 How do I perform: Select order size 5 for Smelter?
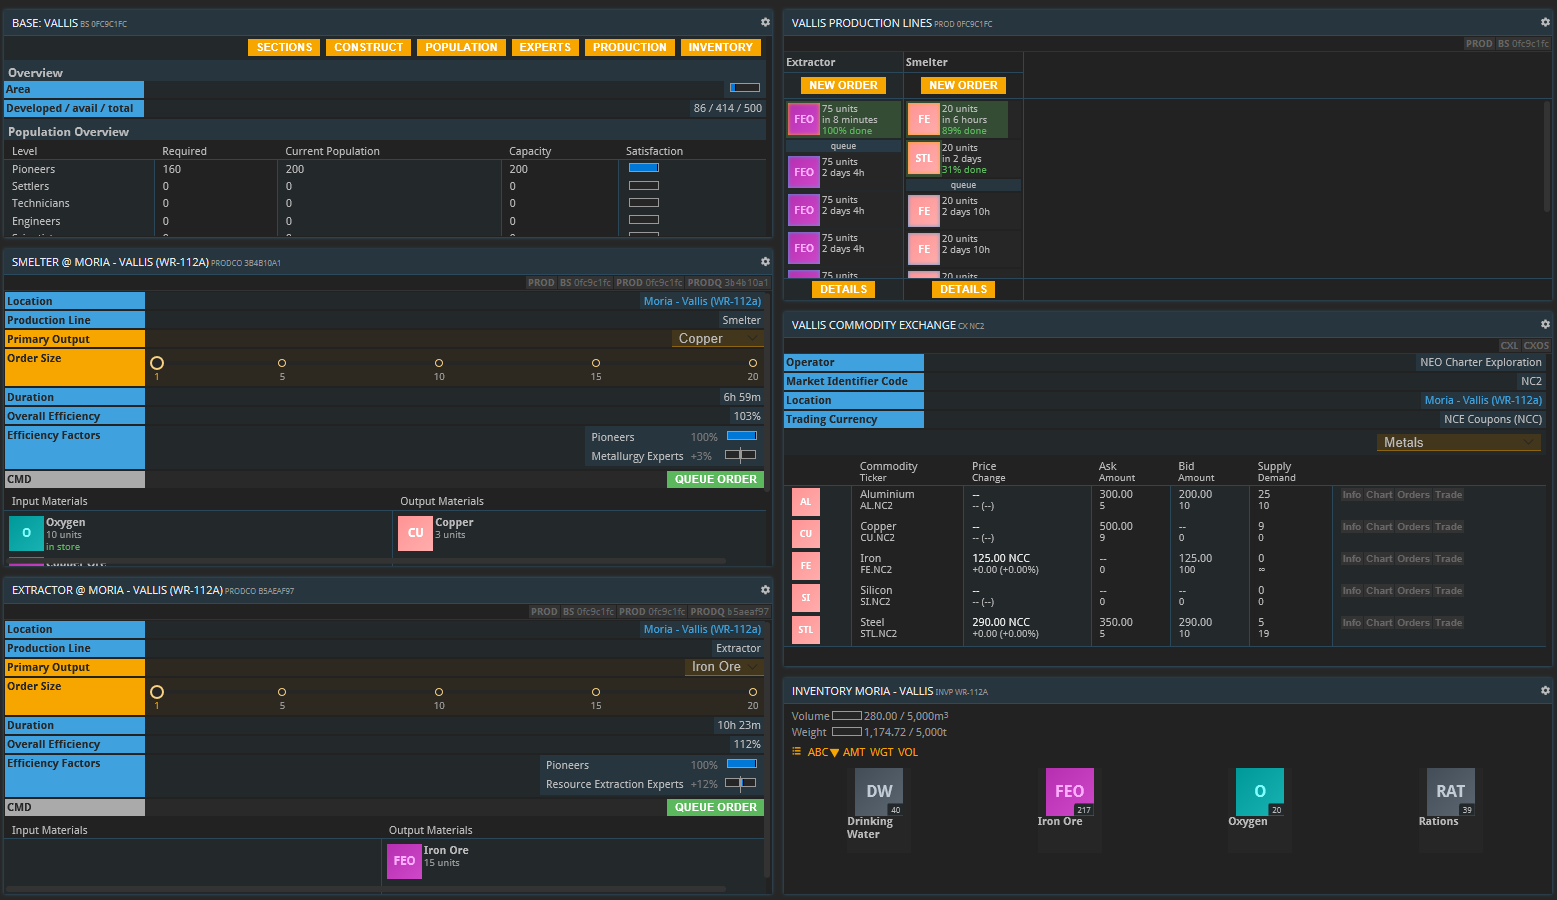click(282, 363)
